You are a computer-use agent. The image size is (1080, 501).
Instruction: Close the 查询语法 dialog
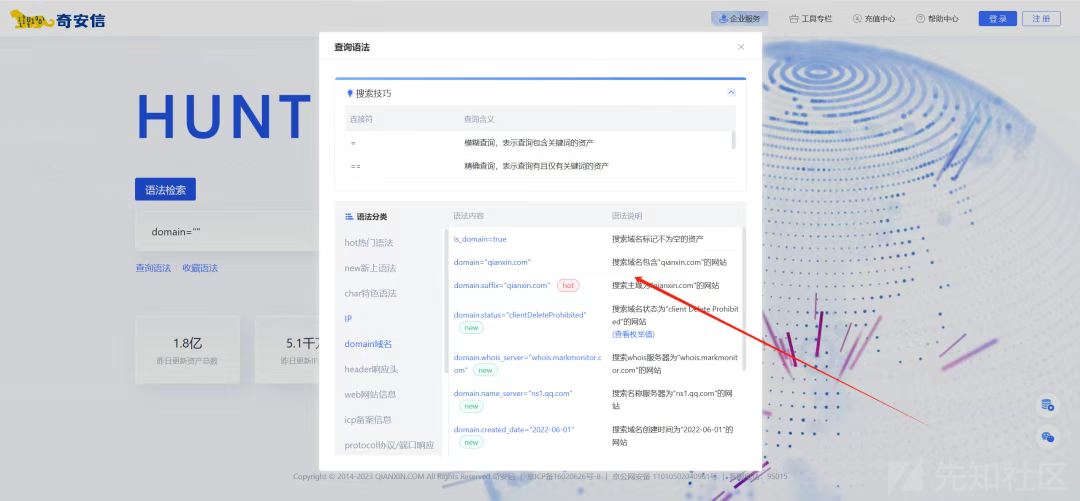(741, 47)
